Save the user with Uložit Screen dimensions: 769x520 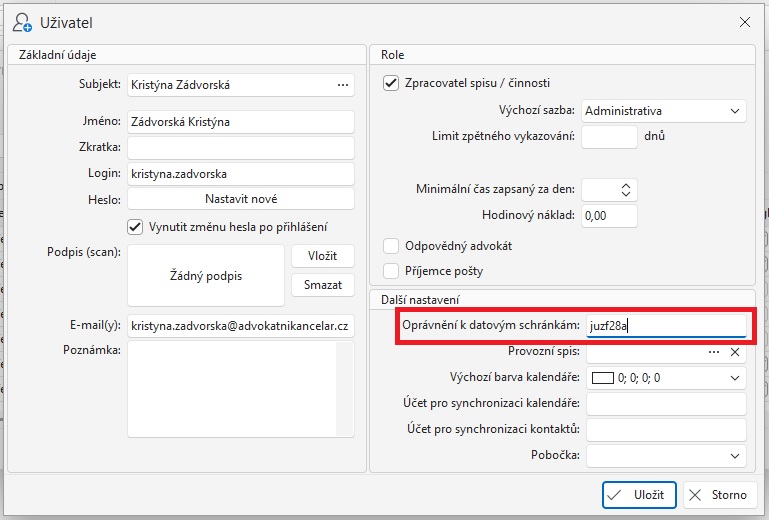click(640, 495)
